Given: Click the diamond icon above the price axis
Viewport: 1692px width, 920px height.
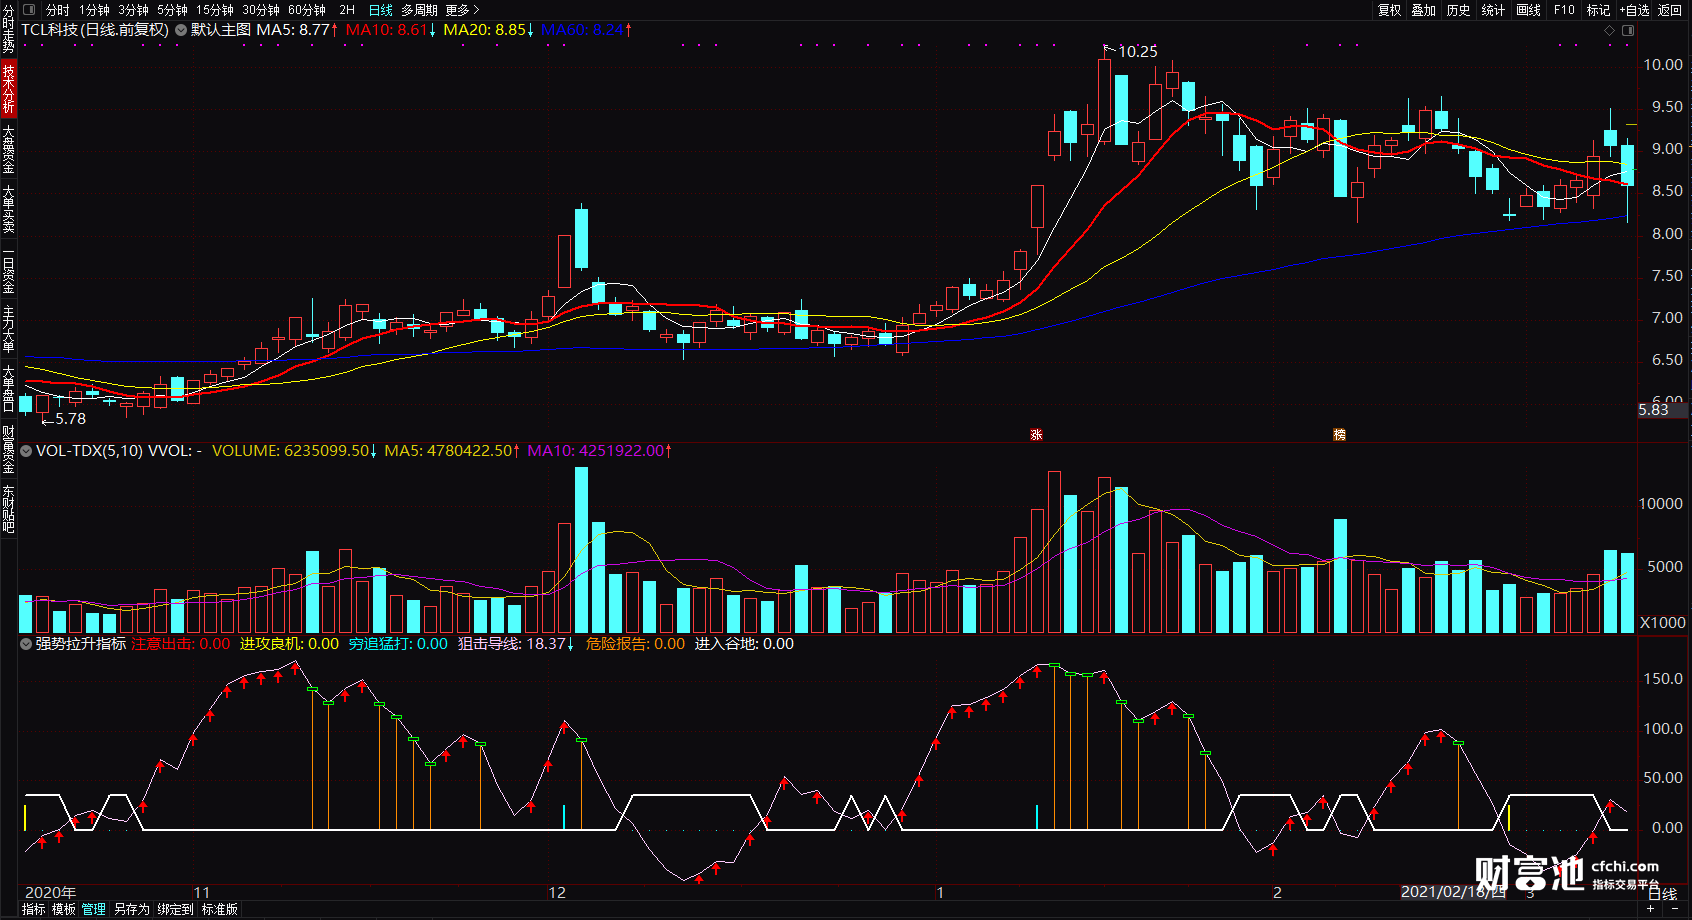Looking at the screenshot, I should click(x=1609, y=30).
